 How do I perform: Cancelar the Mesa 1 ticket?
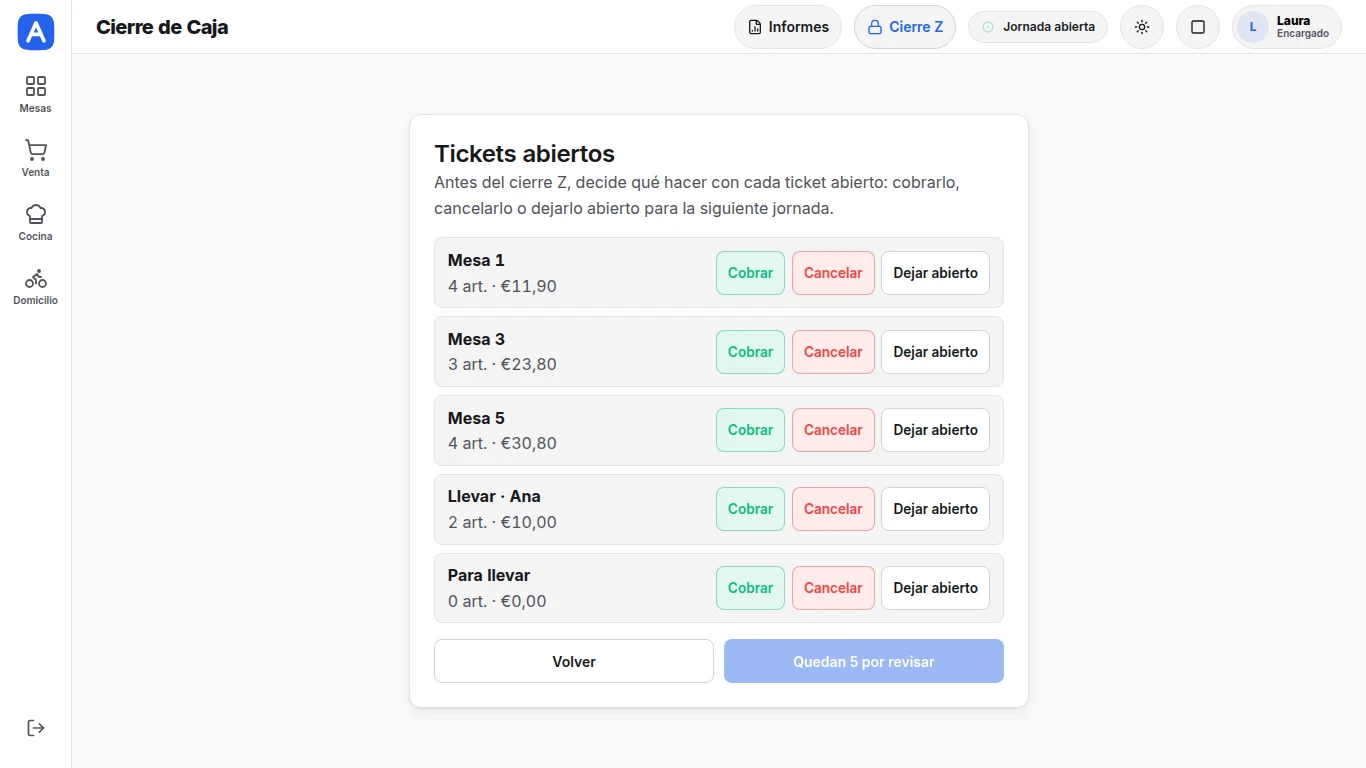[833, 273]
